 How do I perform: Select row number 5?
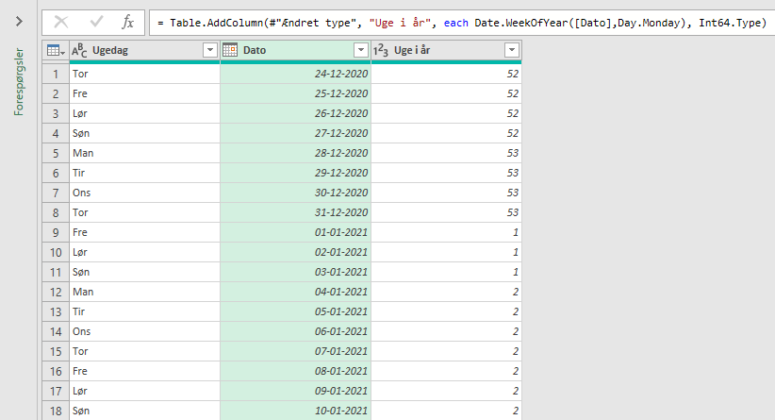(x=55, y=153)
